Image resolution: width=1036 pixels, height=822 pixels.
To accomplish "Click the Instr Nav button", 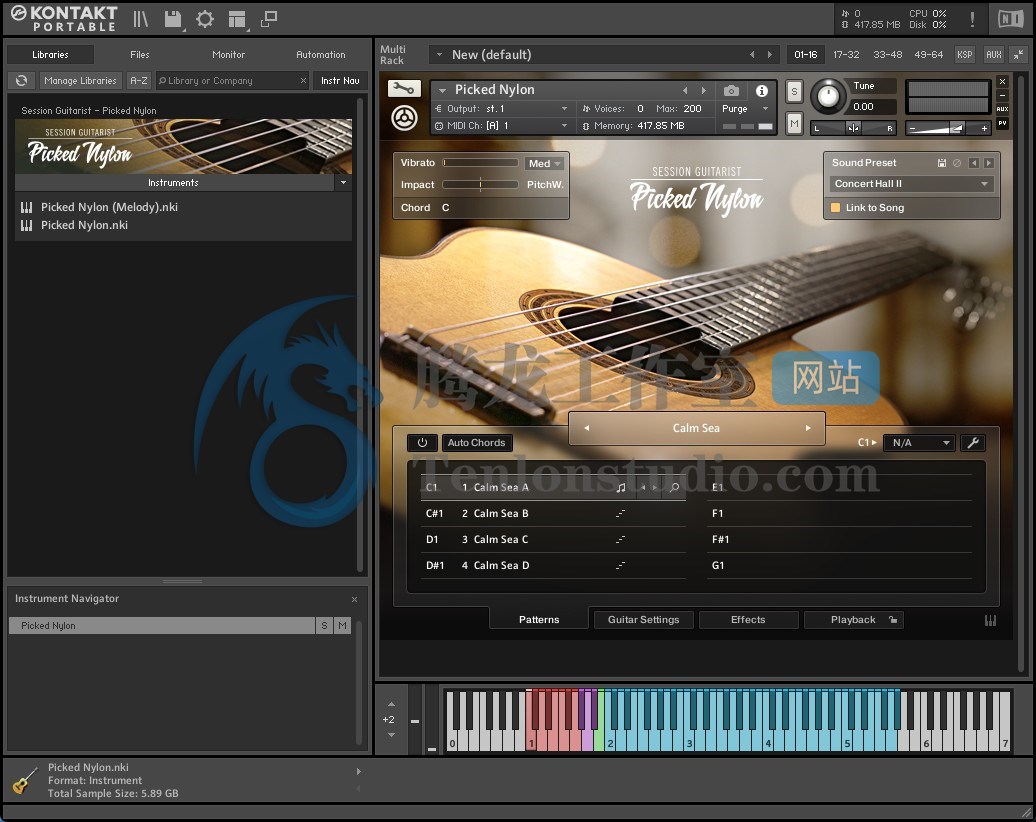I will tap(340, 81).
